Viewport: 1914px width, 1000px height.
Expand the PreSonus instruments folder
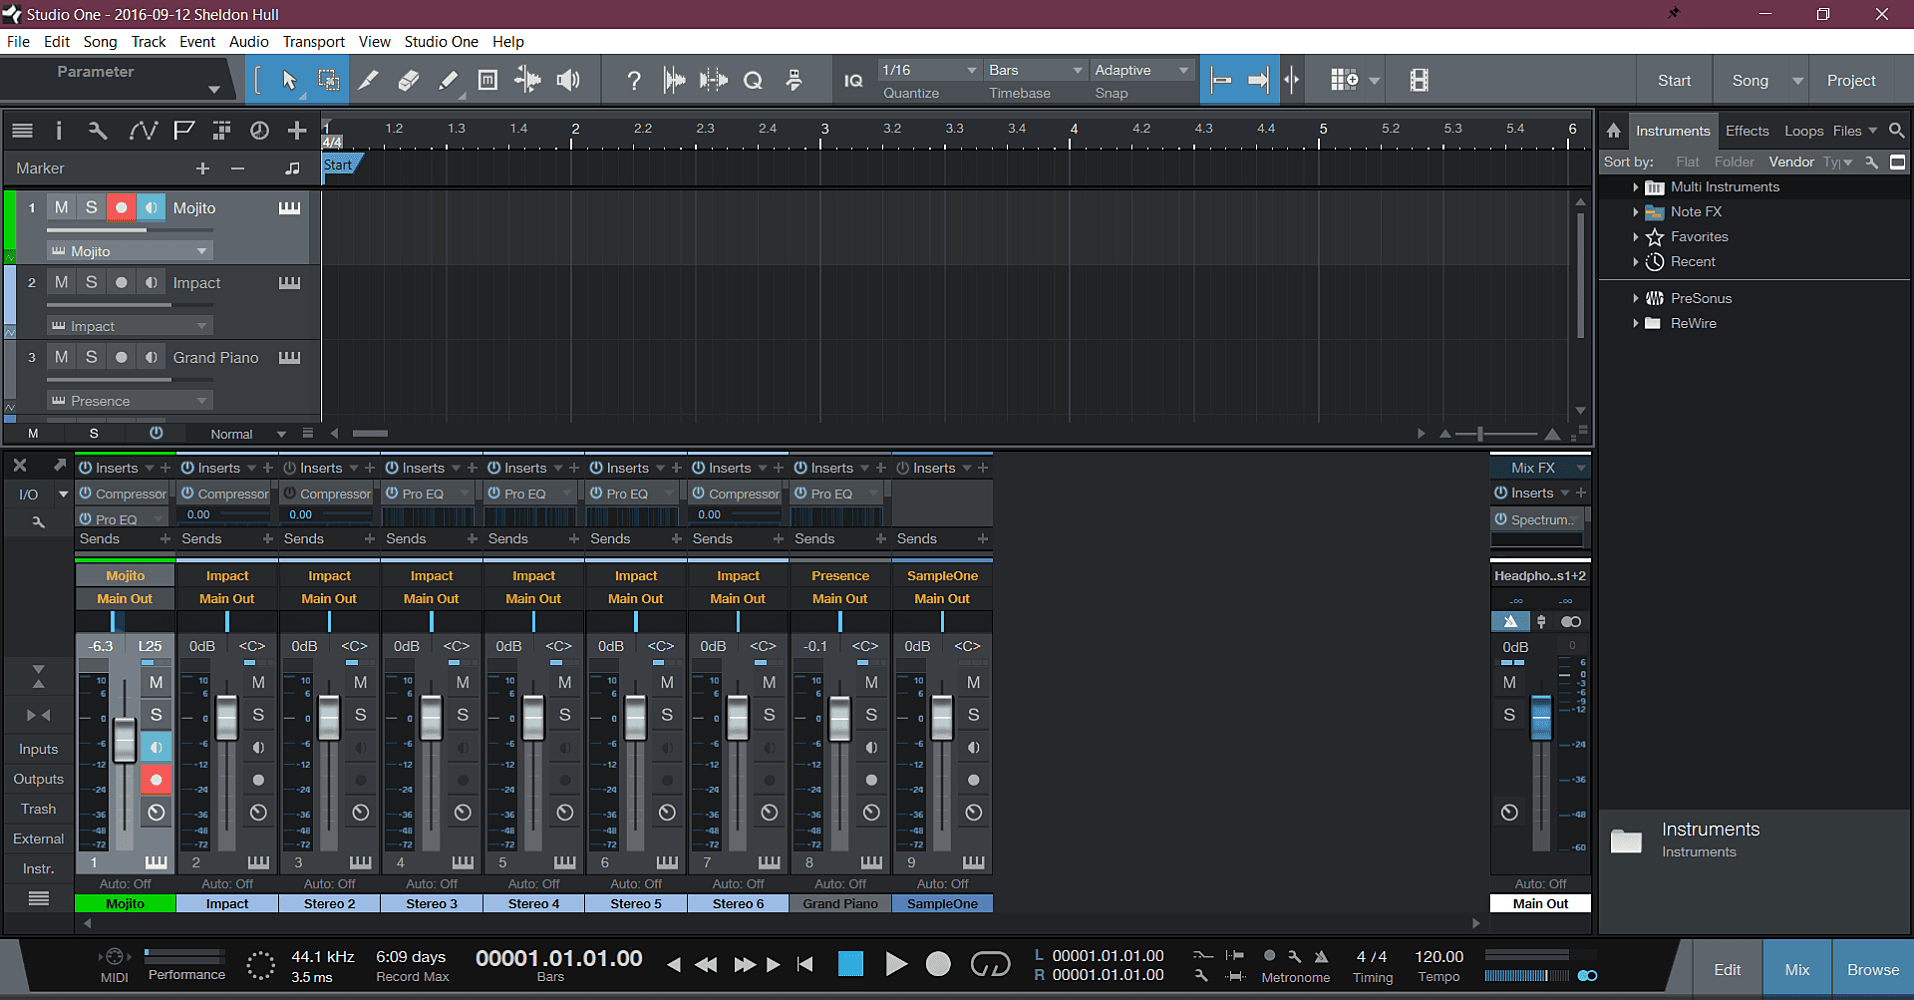(x=1636, y=298)
